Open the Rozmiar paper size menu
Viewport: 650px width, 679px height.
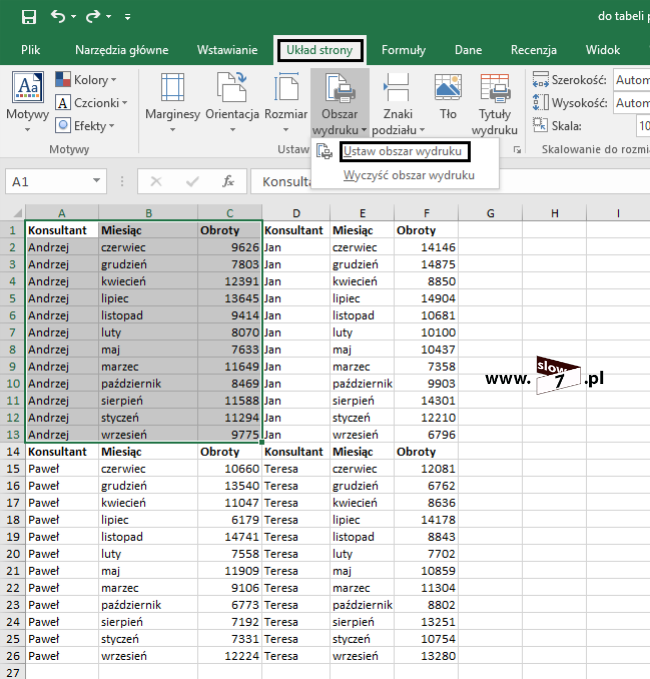tap(286, 102)
